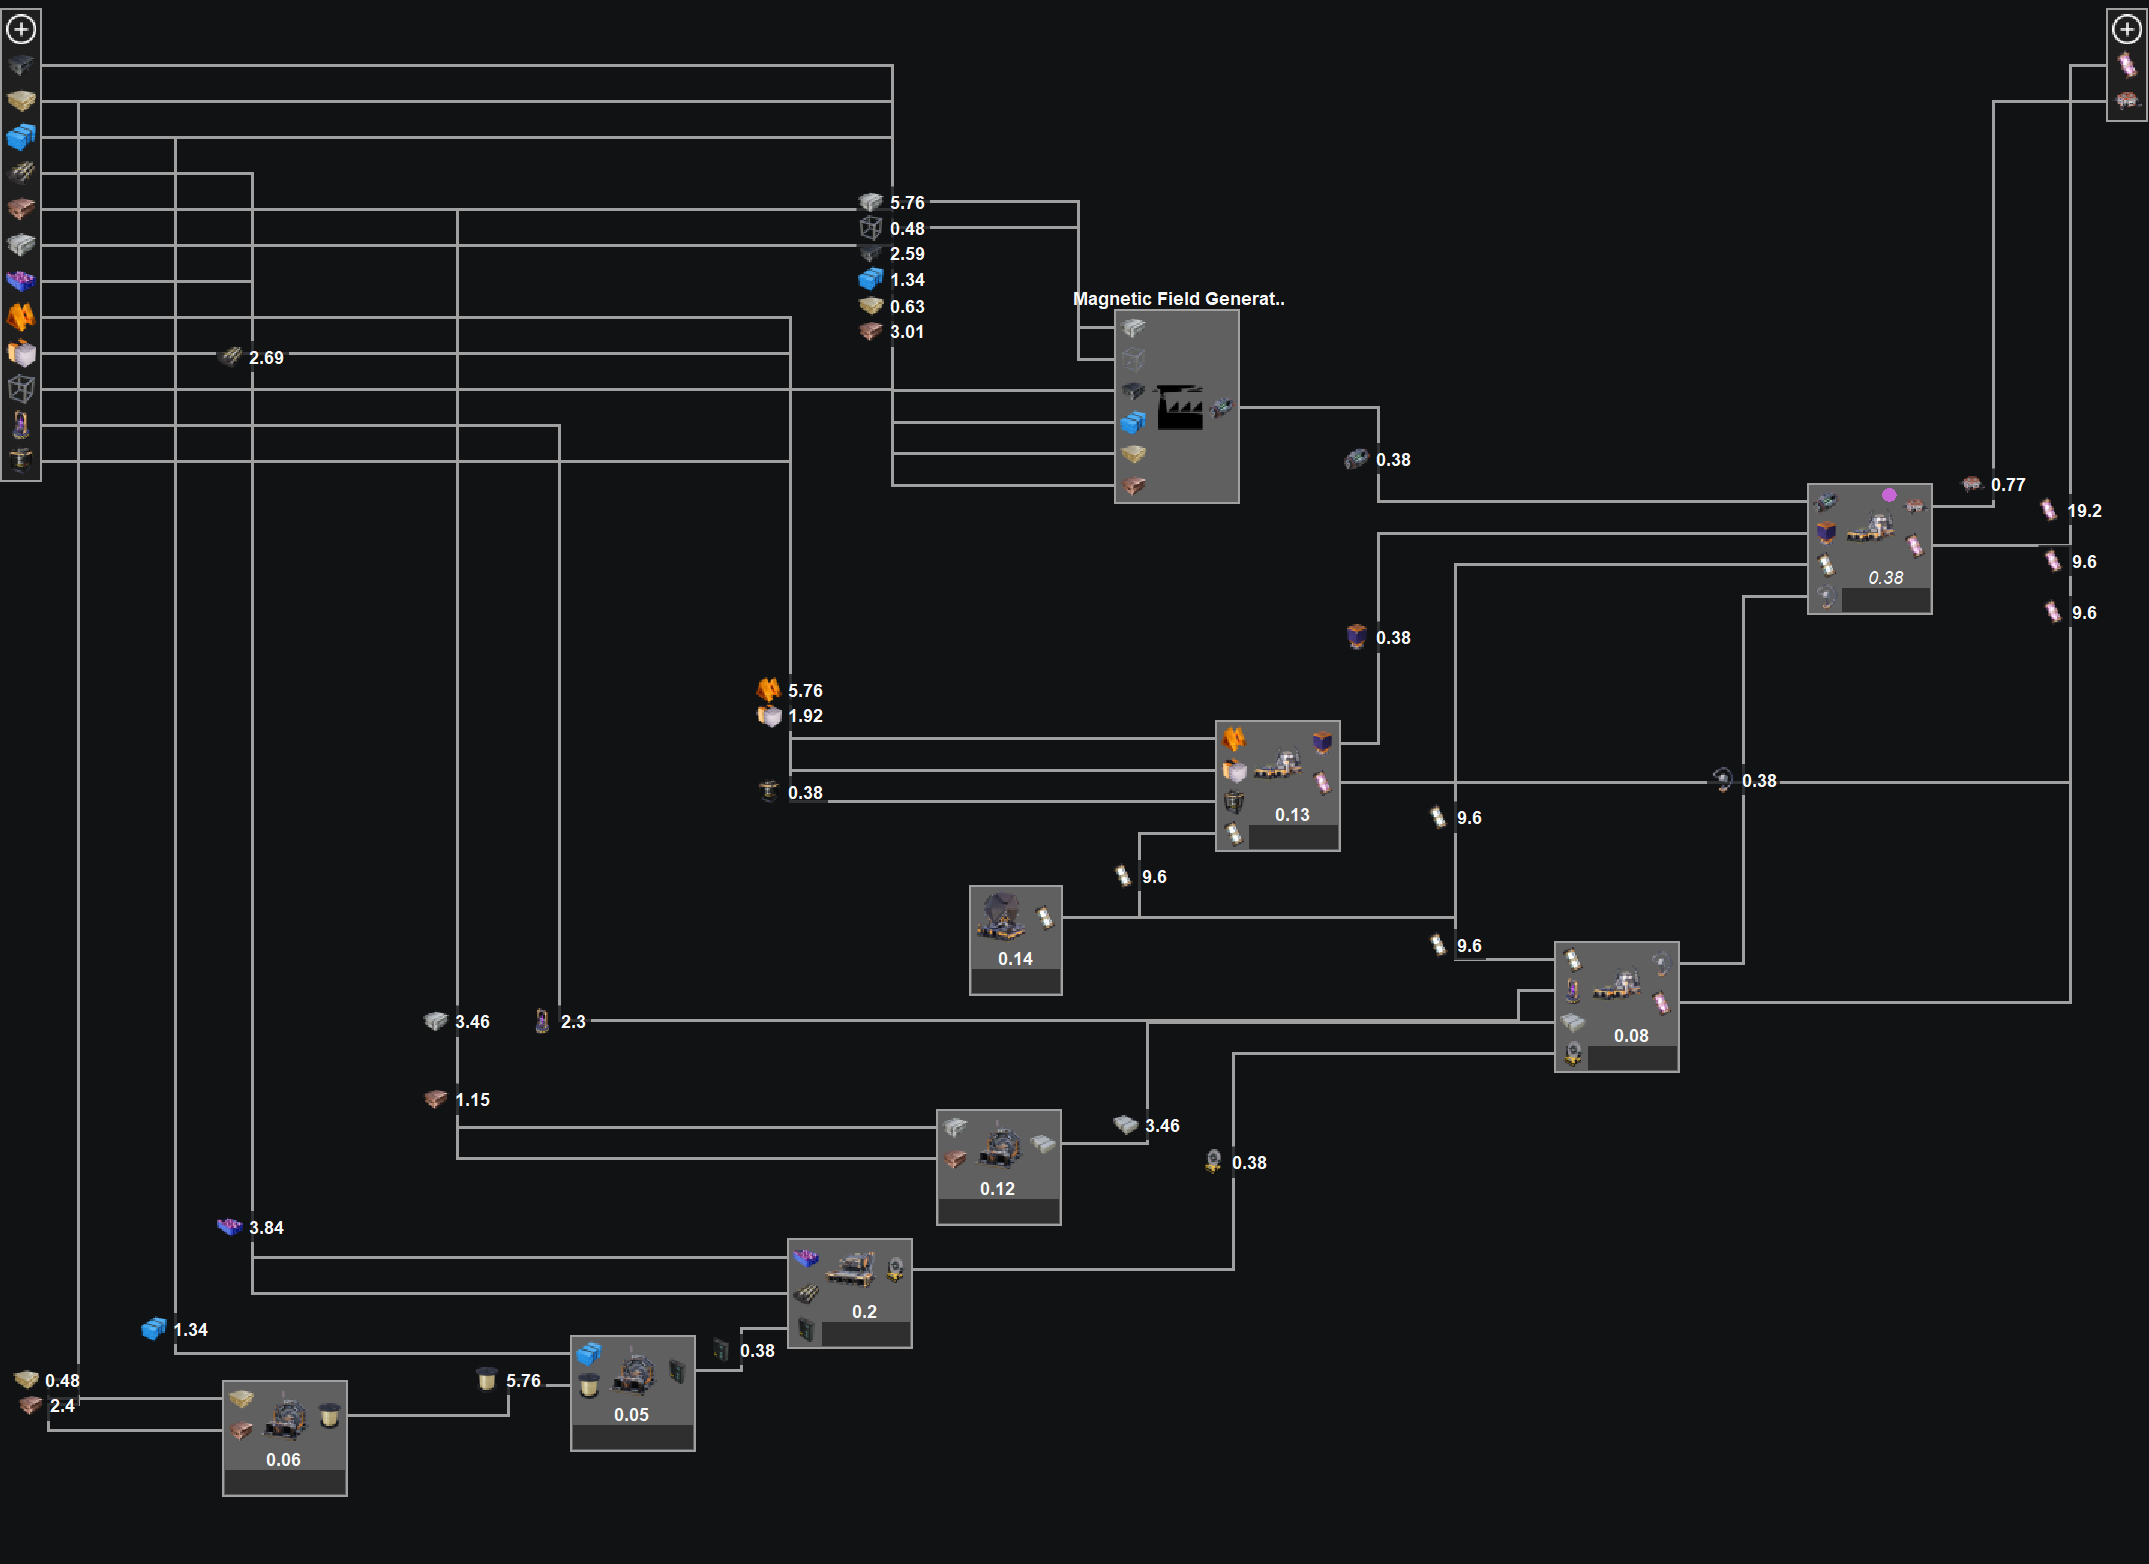Select the 0.06 node in the bottom-left corner
This screenshot has width=2149, height=1564.
point(284,1437)
